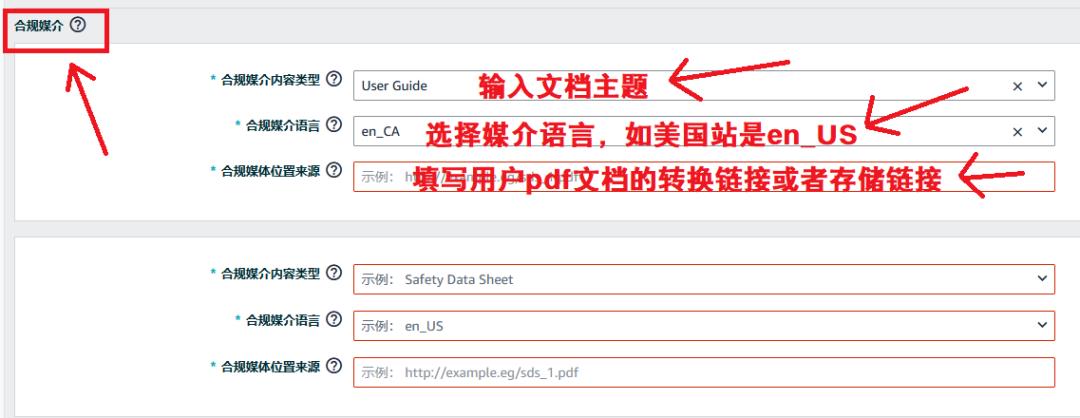Click the 合规媒介内容类型 label beside Safety Data Sheet
This screenshot has height=418, width=1080.
click(x=271, y=274)
